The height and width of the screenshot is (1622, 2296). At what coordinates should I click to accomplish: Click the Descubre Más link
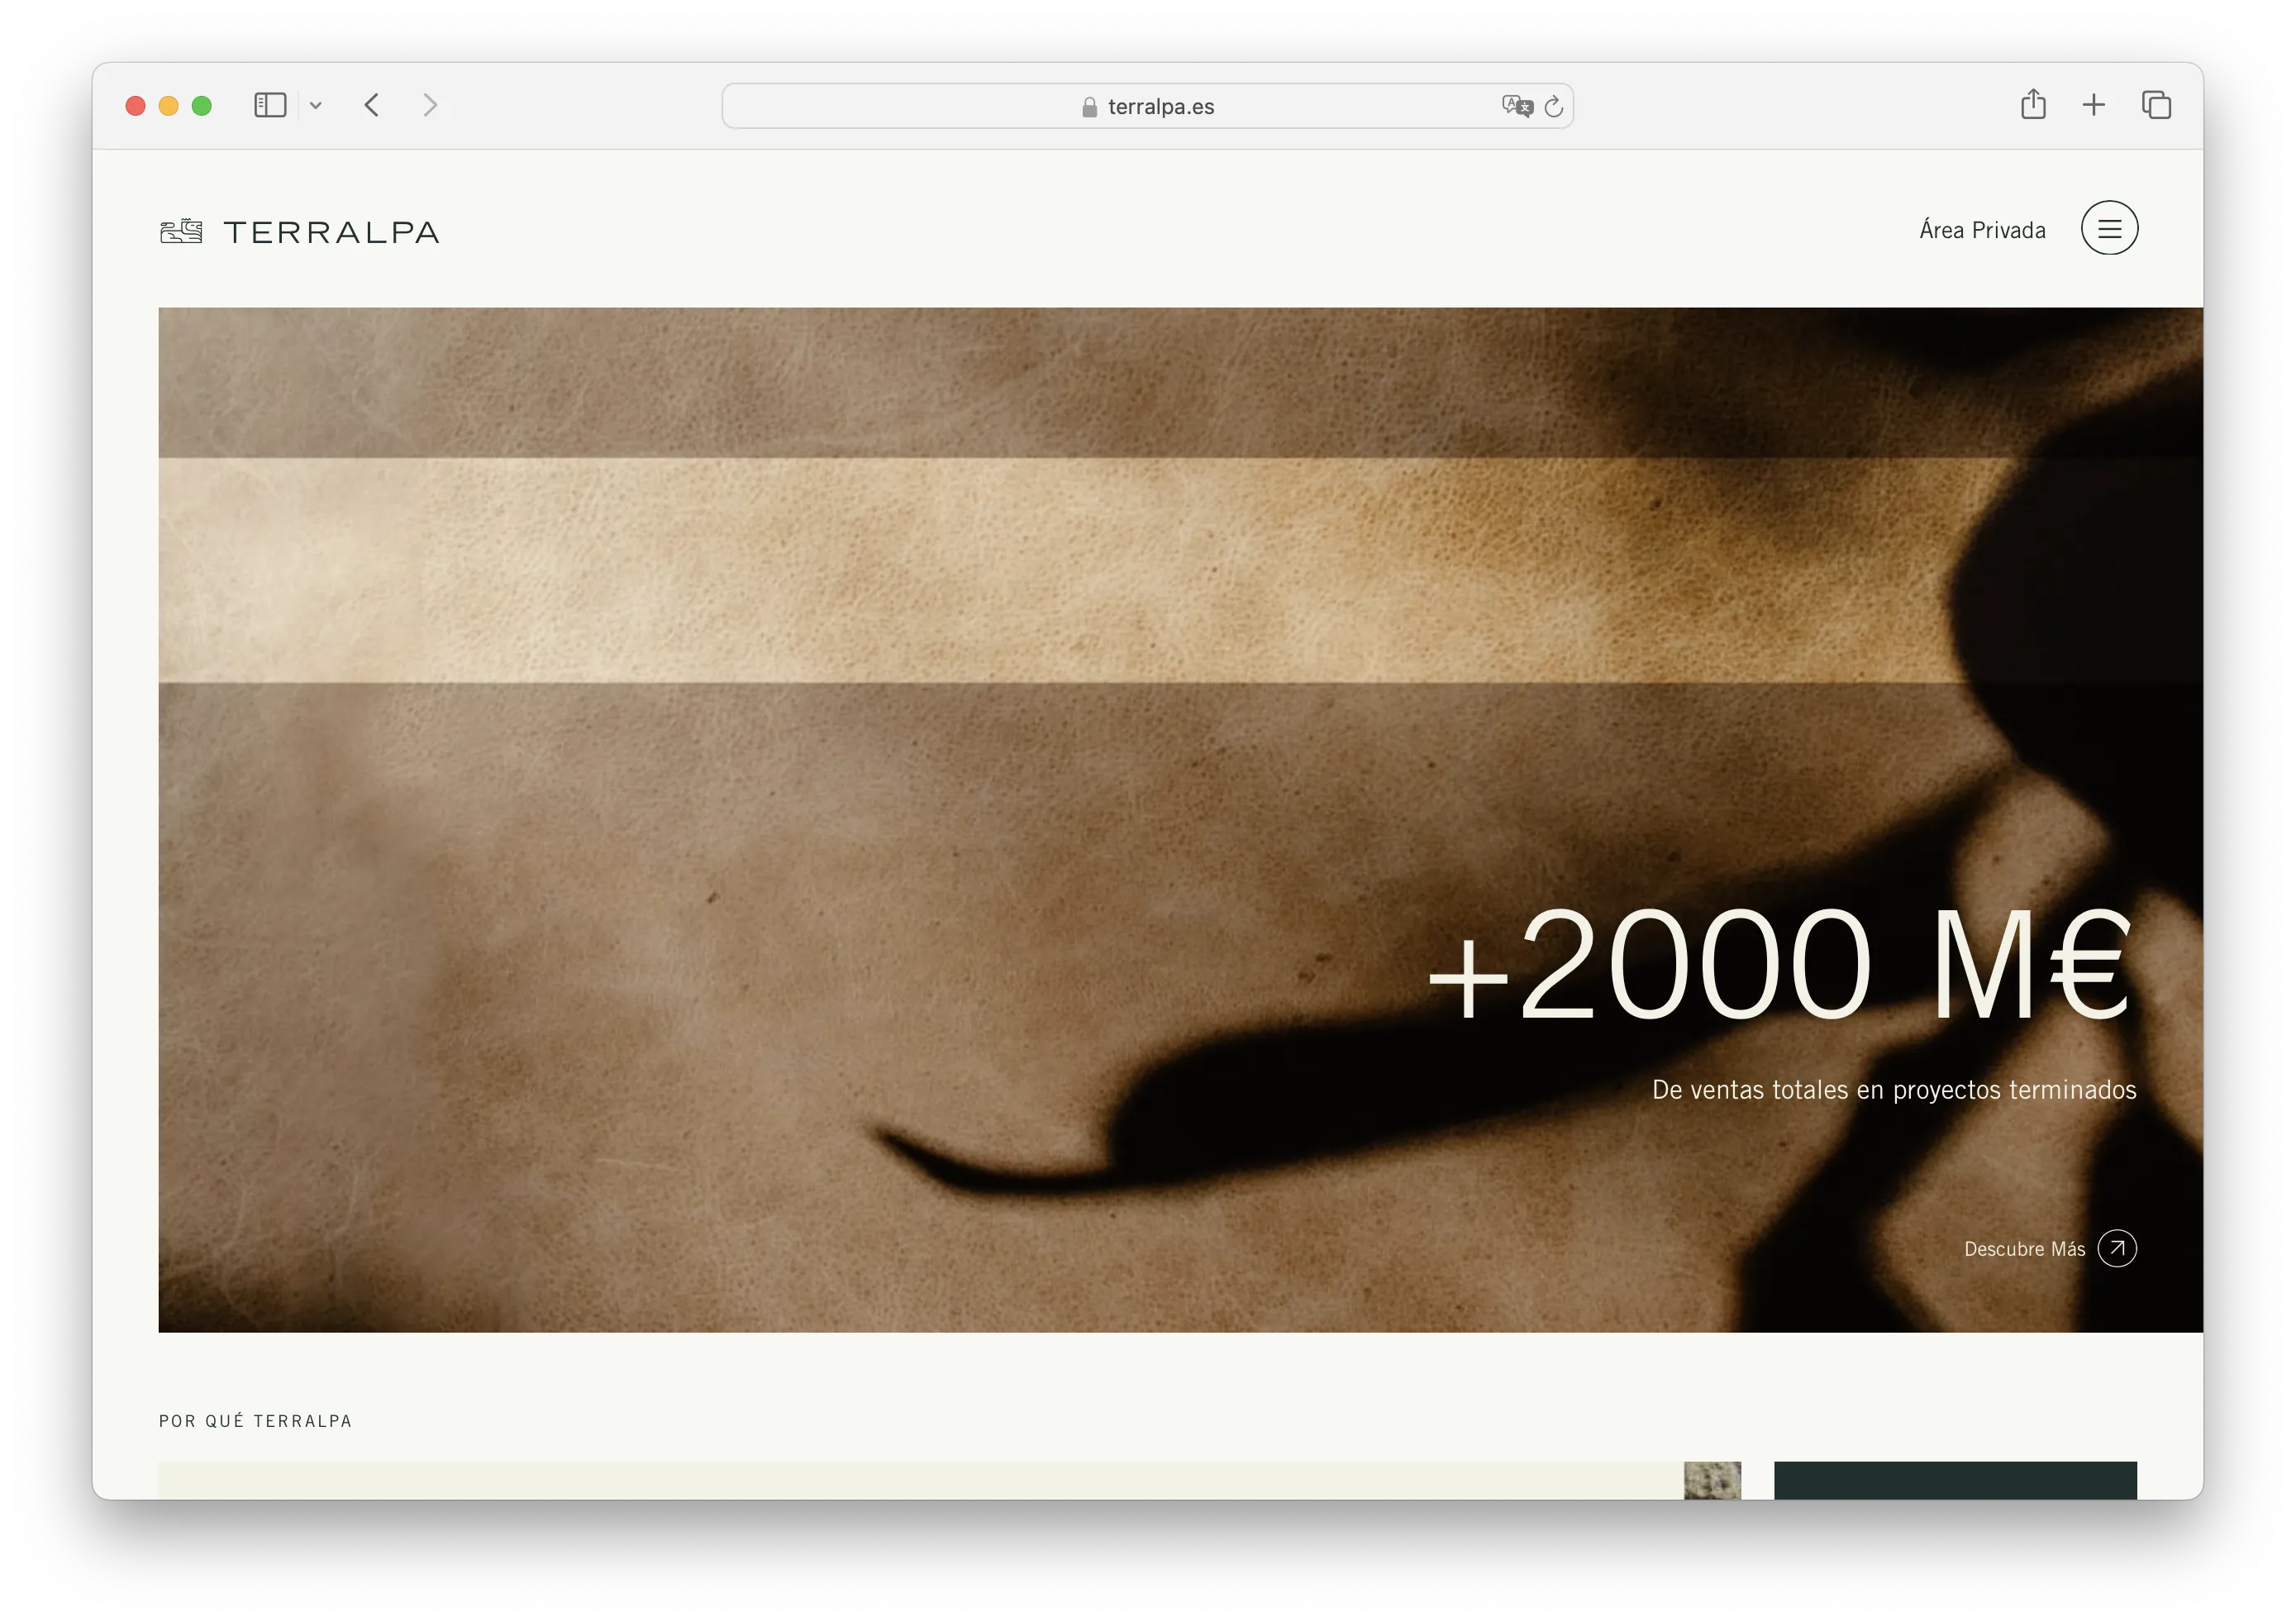[x=2024, y=1249]
